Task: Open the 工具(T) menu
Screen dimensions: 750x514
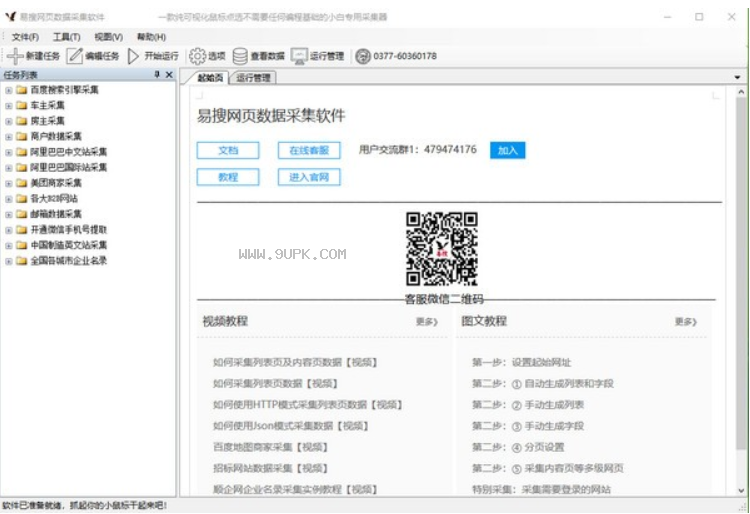Action: (x=66, y=37)
